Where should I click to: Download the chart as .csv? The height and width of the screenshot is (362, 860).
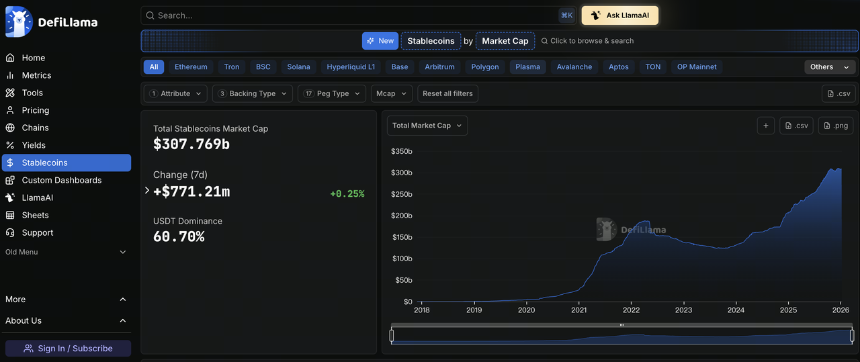pyautogui.click(x=796, y=126)
